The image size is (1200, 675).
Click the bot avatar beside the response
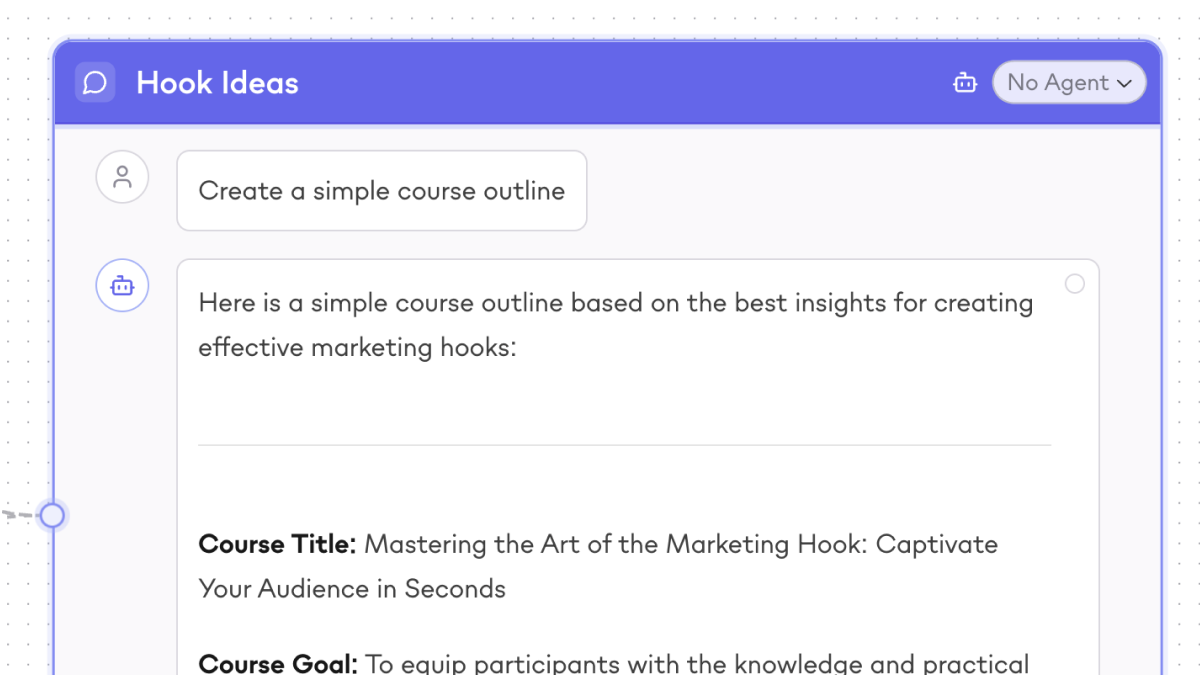(122, 286)
